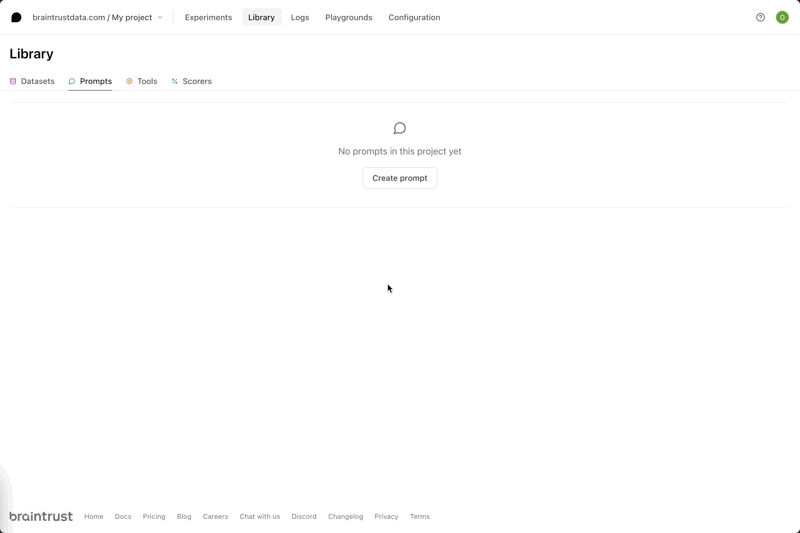The image size is (800, 533).
Task: Open Chat with us link
Action: pyautogui.click(x=260, y=517)
